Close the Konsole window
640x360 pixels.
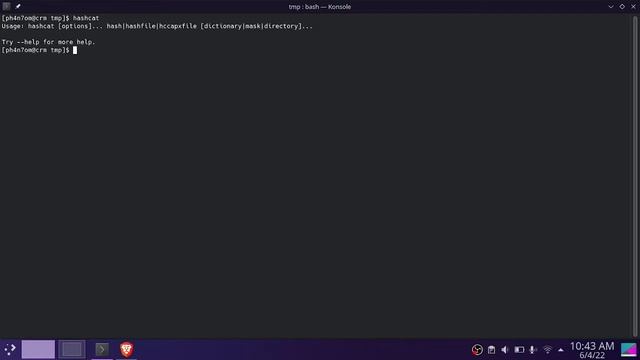click(633, 7)
